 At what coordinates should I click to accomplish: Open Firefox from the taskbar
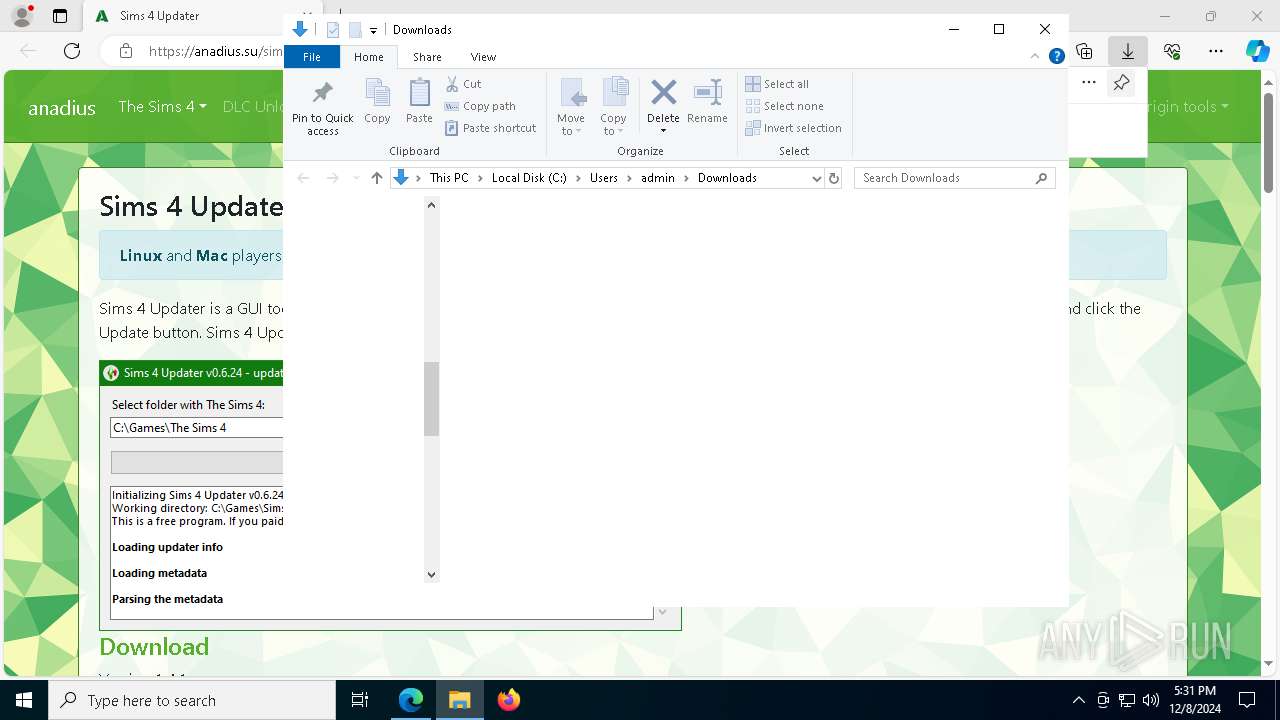click(x=509, y=700)
